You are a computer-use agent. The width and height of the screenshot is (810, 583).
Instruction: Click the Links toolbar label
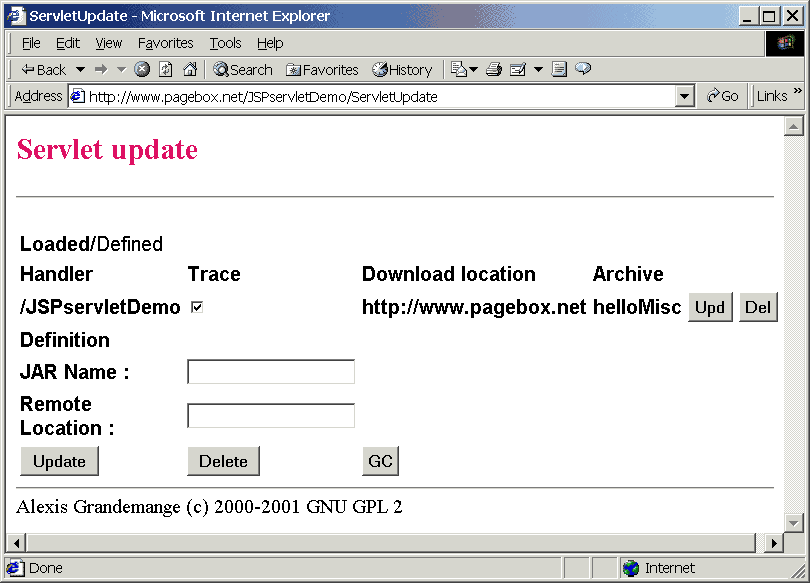point(772,96)
